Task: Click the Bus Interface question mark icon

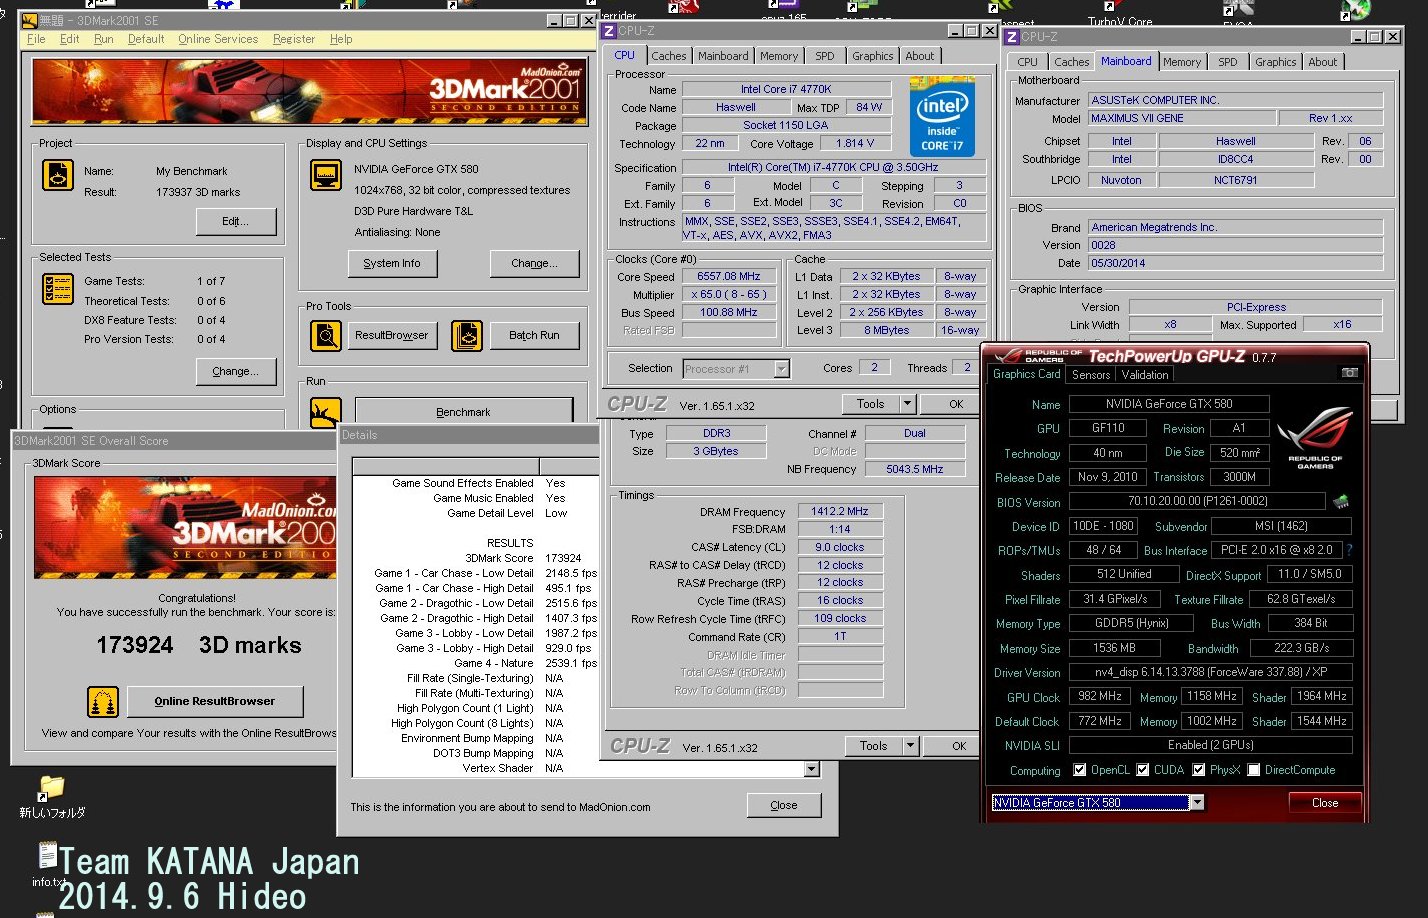Action: (x=1349, y=550)
